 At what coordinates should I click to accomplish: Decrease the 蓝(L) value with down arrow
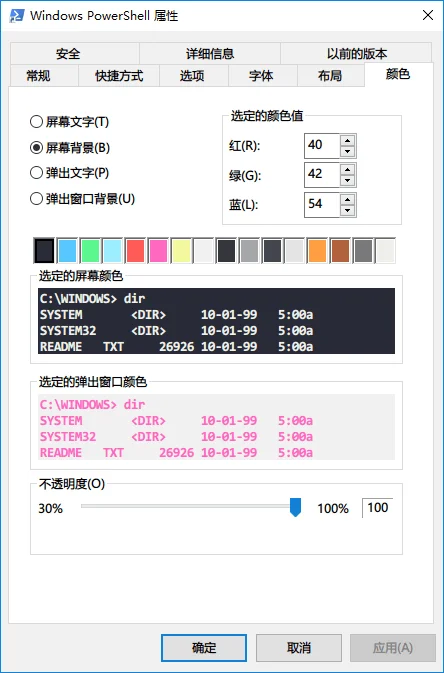coord(347,210)
